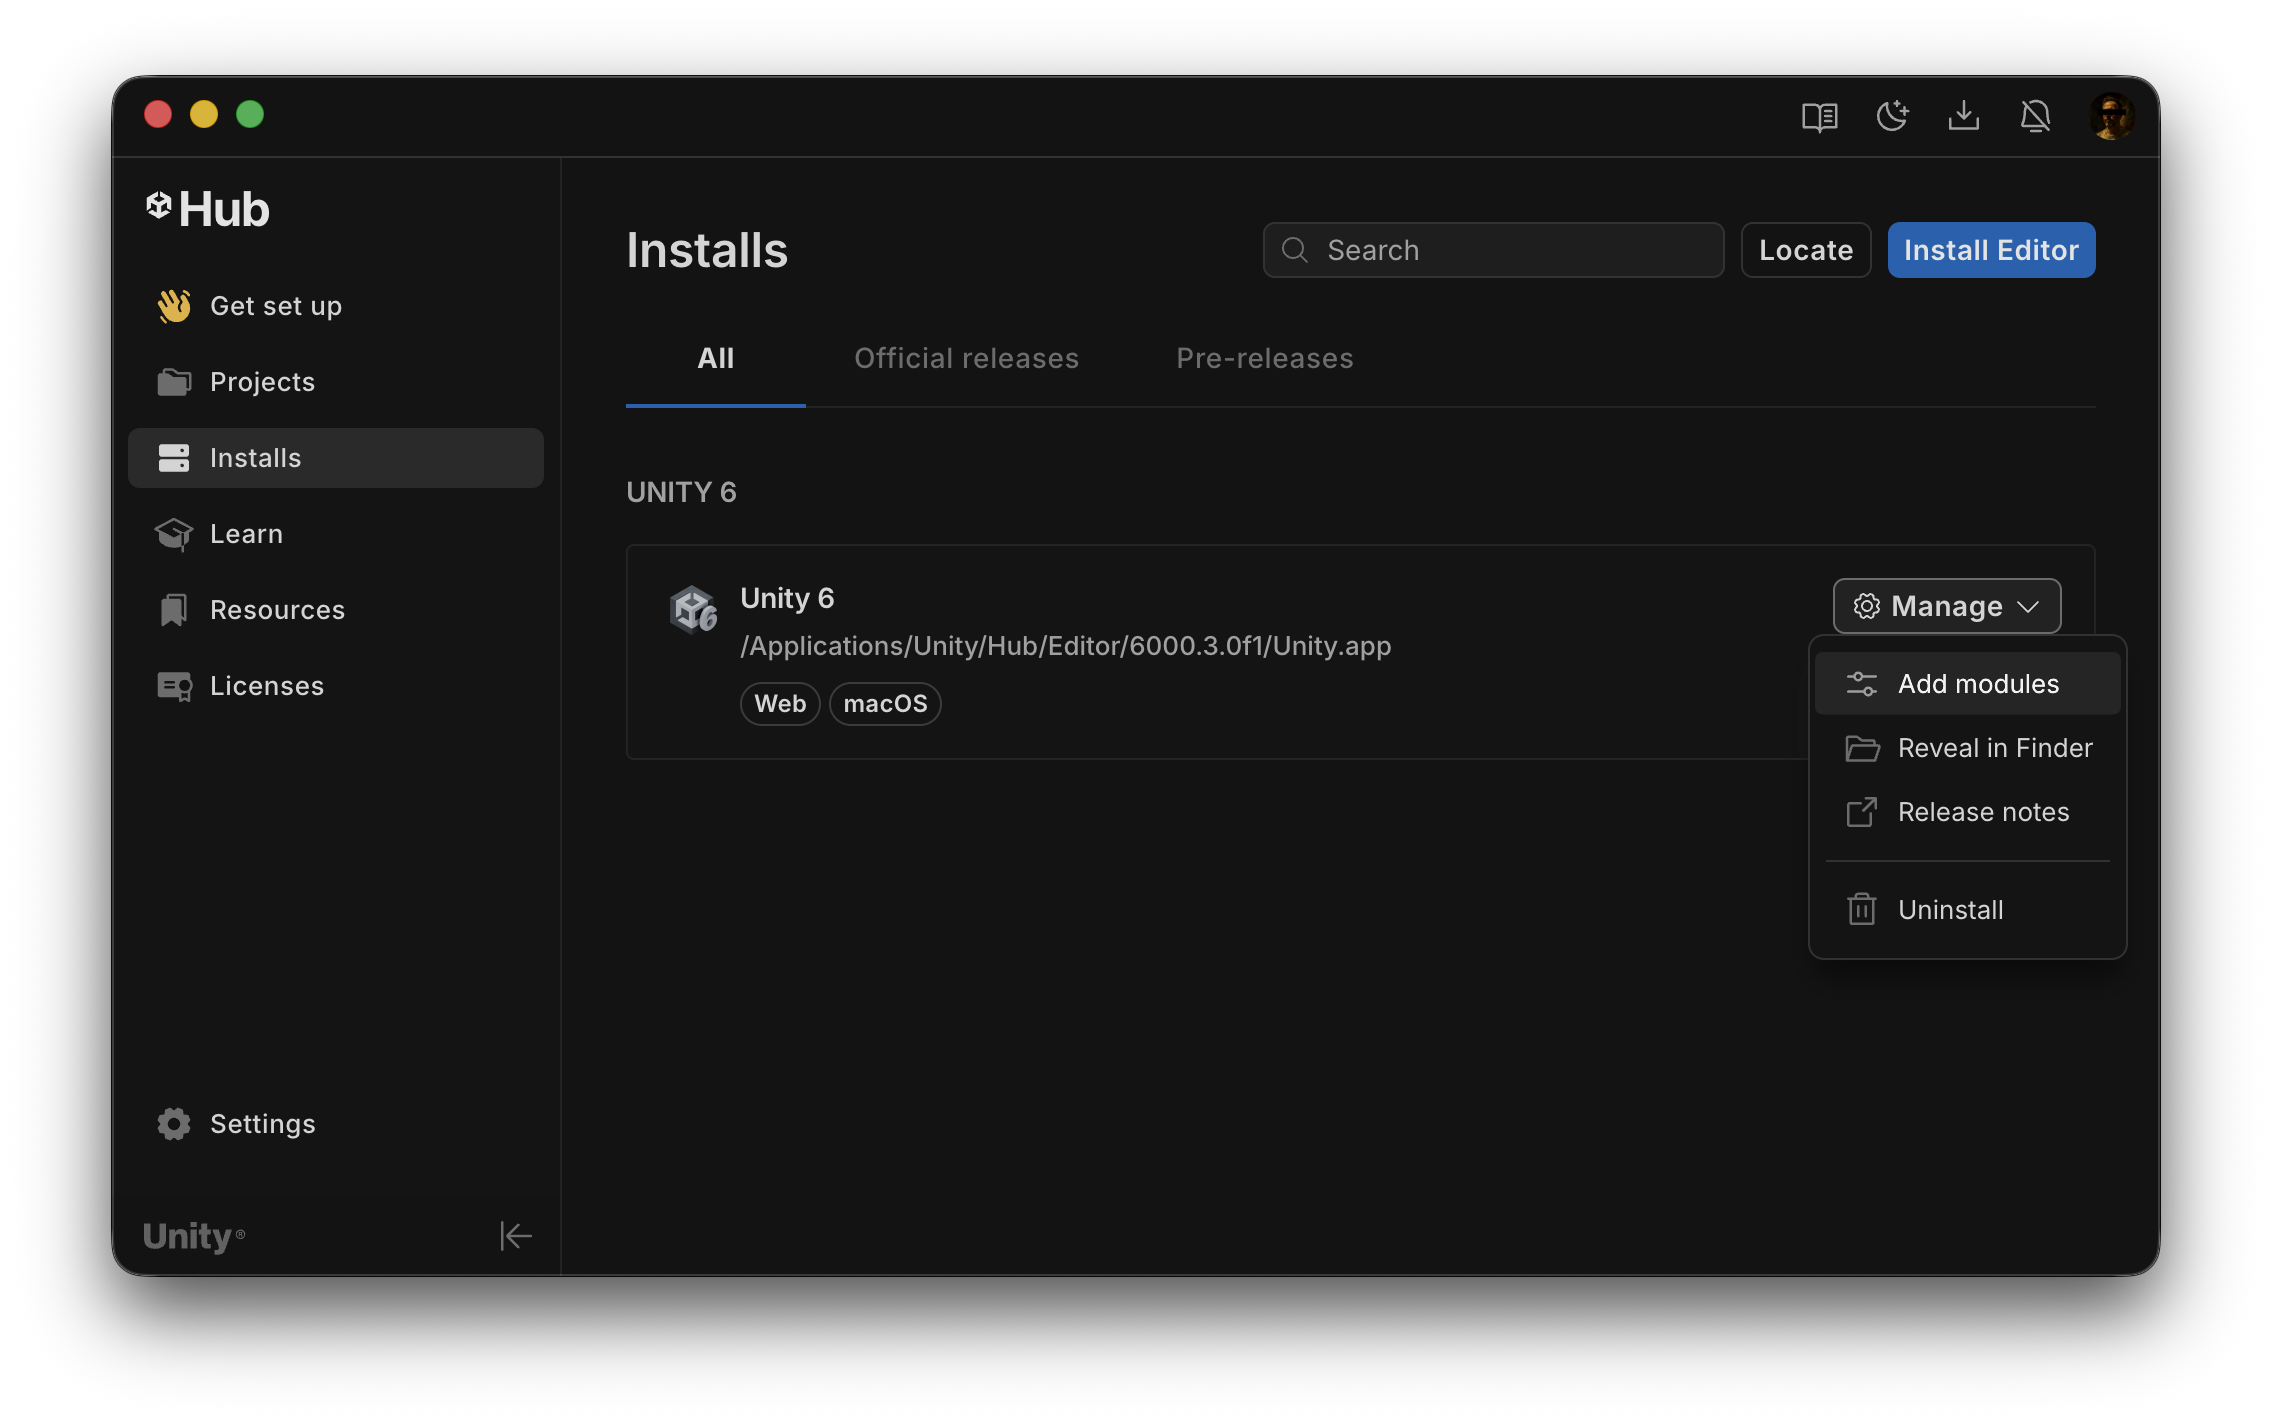Click the Locate button

pyautogui.click(x=1805, y=250)
